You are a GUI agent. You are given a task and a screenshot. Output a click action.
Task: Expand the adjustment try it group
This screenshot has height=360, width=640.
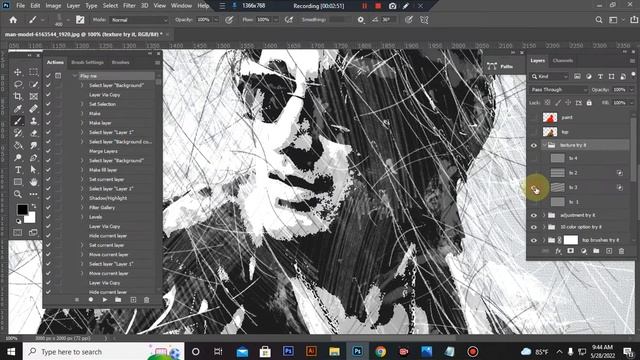point(544,215)
